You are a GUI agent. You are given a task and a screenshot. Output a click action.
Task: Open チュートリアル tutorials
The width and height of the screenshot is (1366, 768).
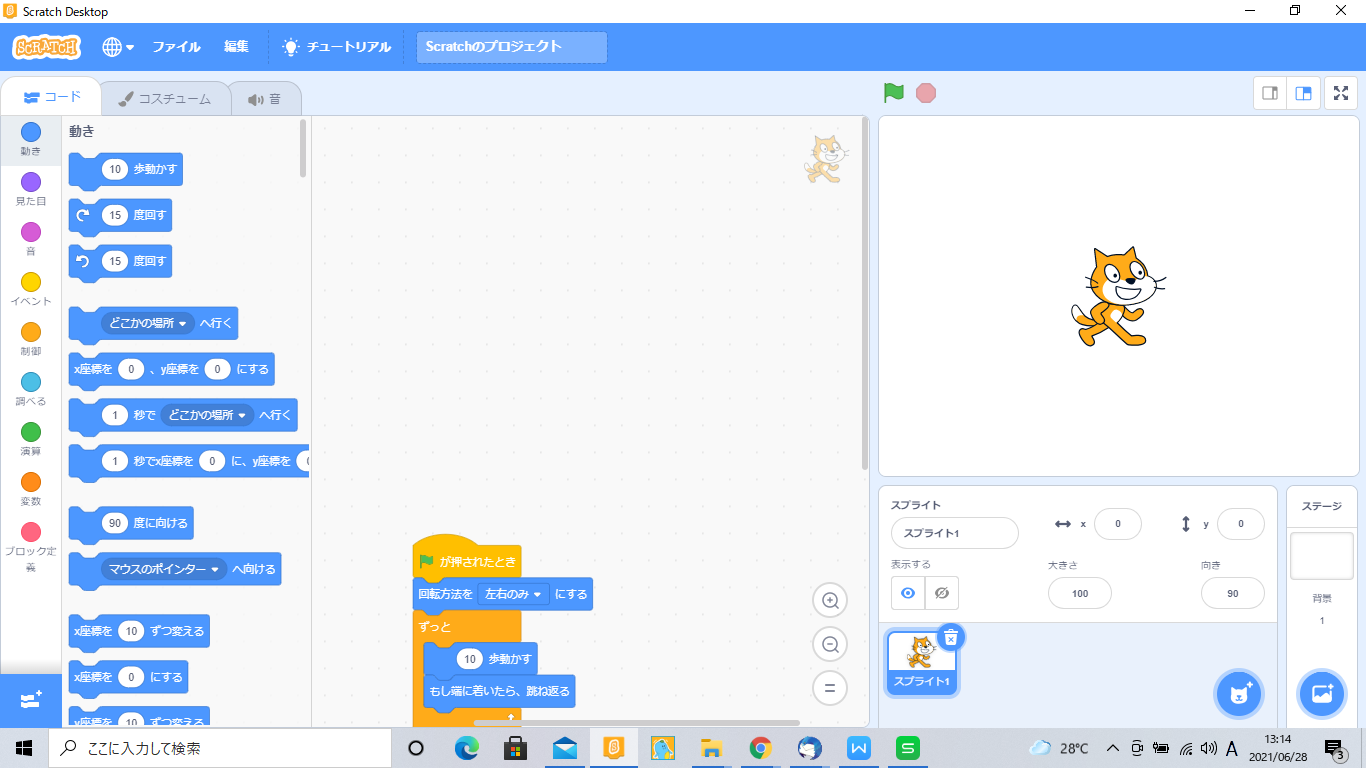click(337, 47)
